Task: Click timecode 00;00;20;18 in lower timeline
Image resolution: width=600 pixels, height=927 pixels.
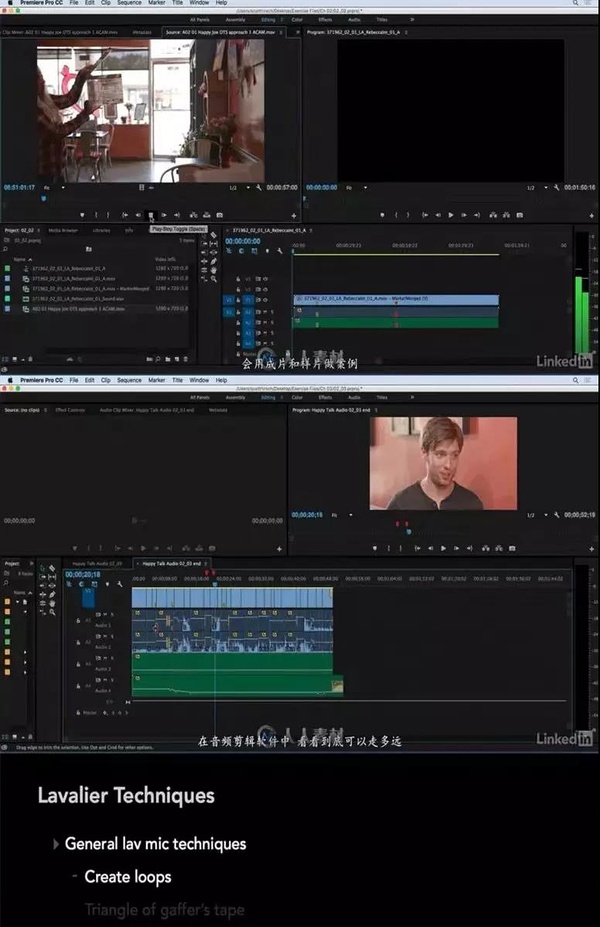Action: click(x=83, y=574)
